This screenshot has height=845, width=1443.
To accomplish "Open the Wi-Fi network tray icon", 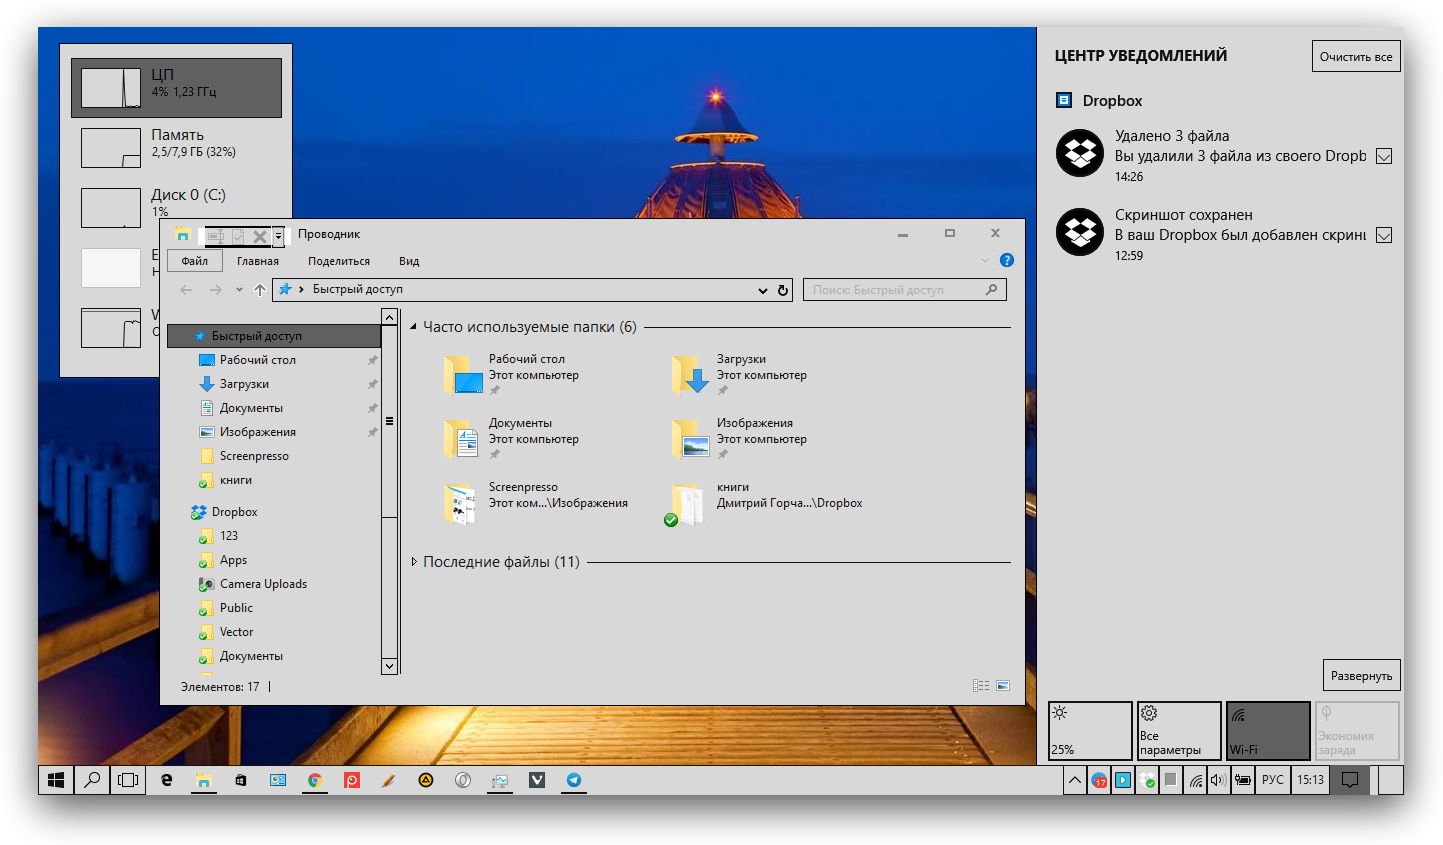I will click(x=1195, y=781).
